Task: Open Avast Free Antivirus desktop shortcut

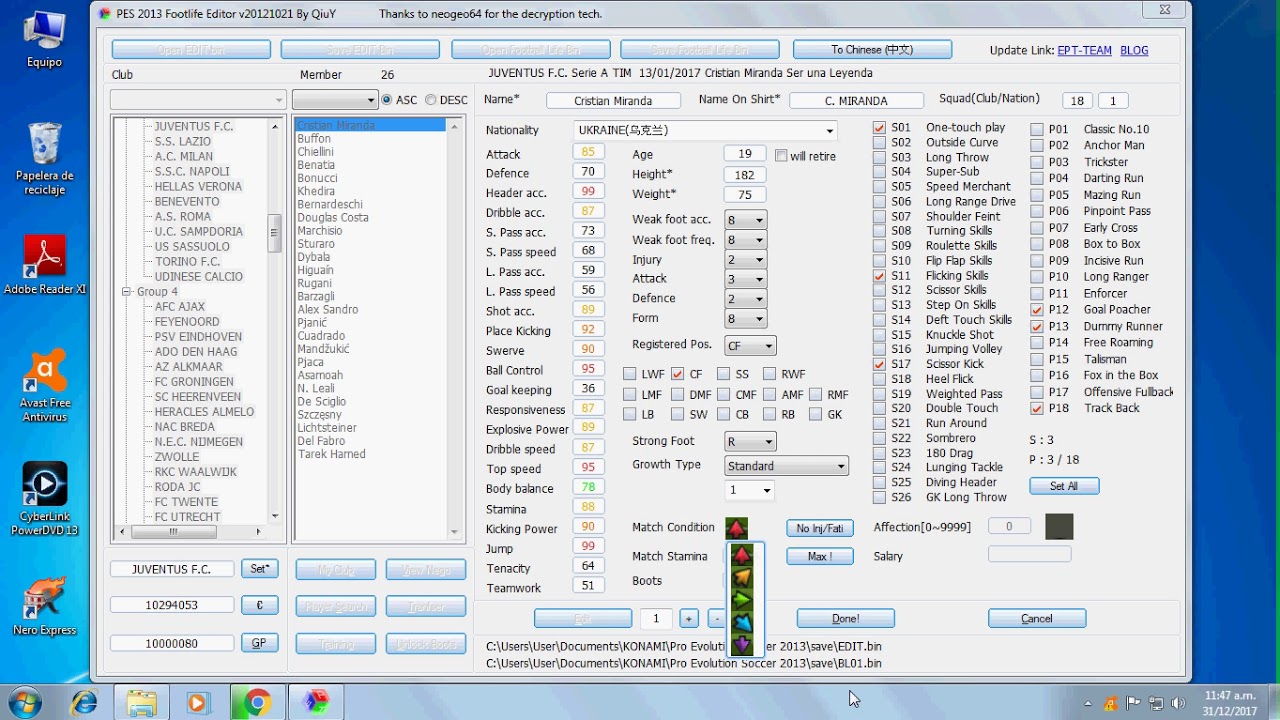Action: coord(45,385)
